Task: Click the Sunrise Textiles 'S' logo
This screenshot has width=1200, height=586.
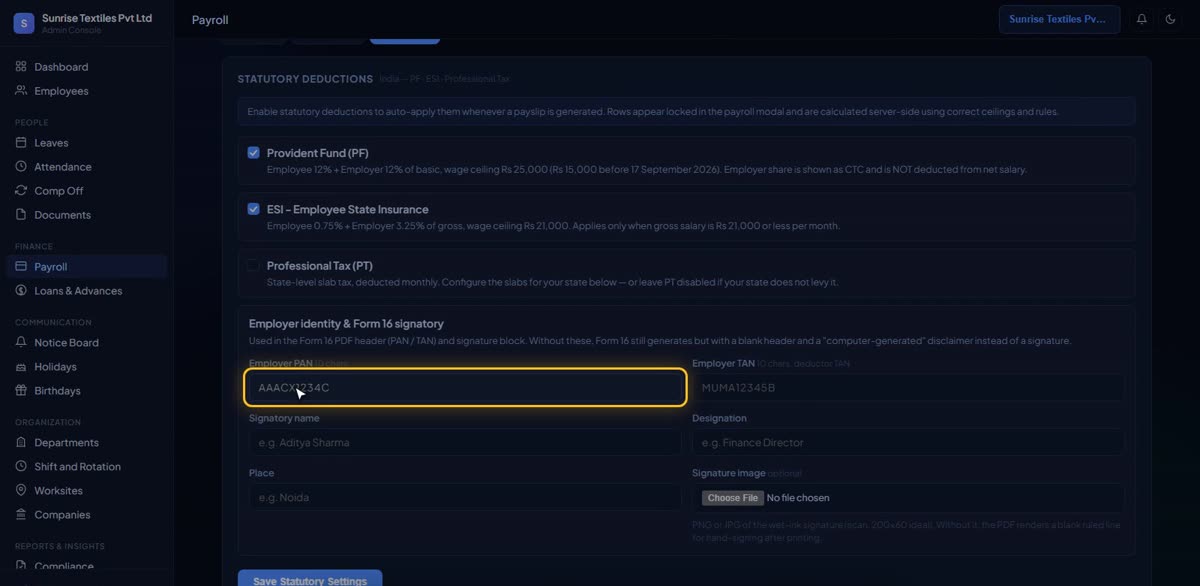Action: [24, 24]
